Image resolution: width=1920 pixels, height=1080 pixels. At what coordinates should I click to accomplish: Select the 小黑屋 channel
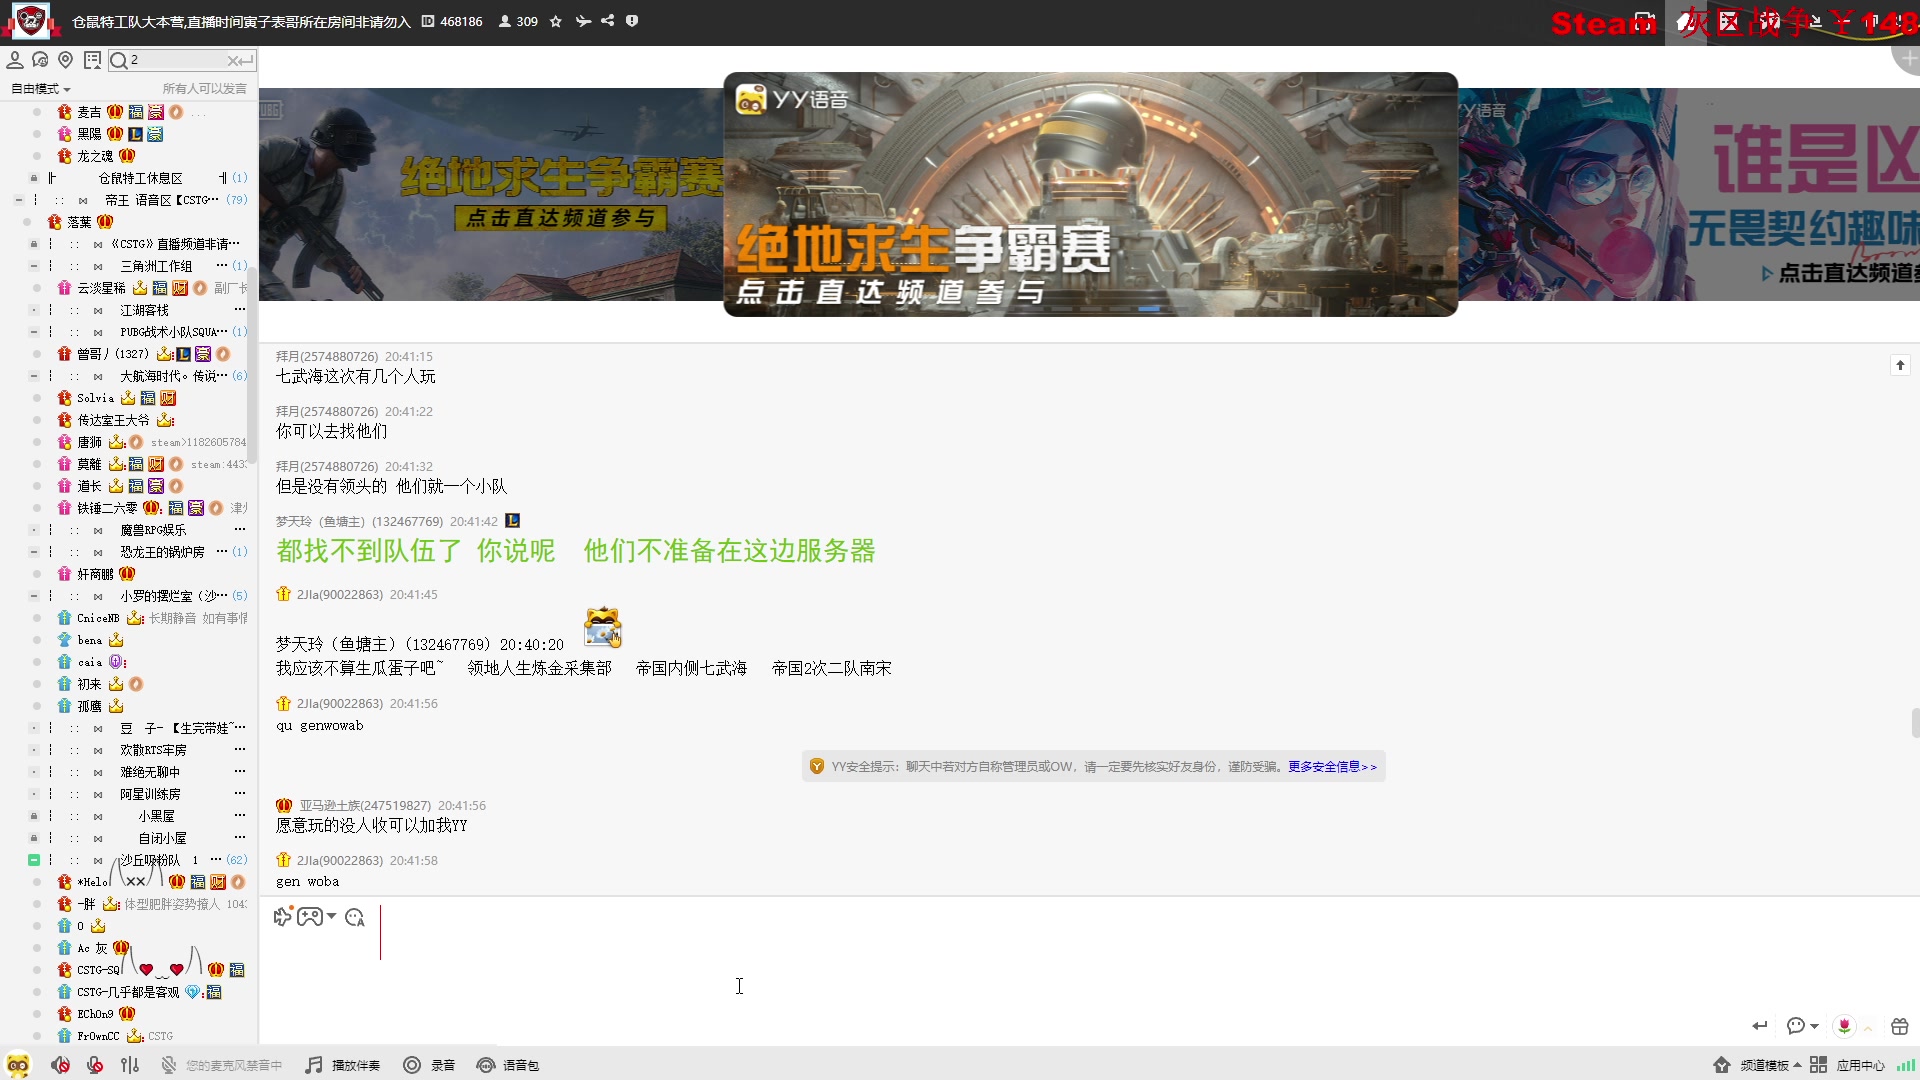[x=156, y=816]
